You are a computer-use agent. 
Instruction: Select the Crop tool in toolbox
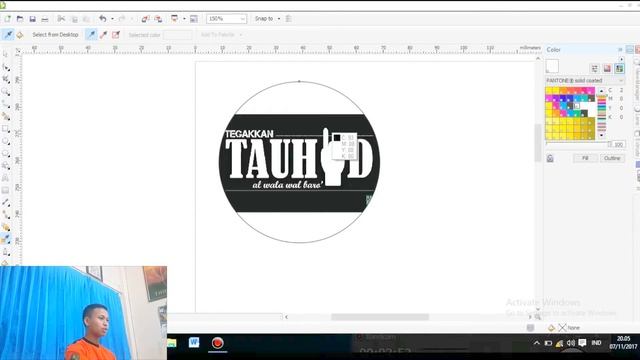[6, 79]
